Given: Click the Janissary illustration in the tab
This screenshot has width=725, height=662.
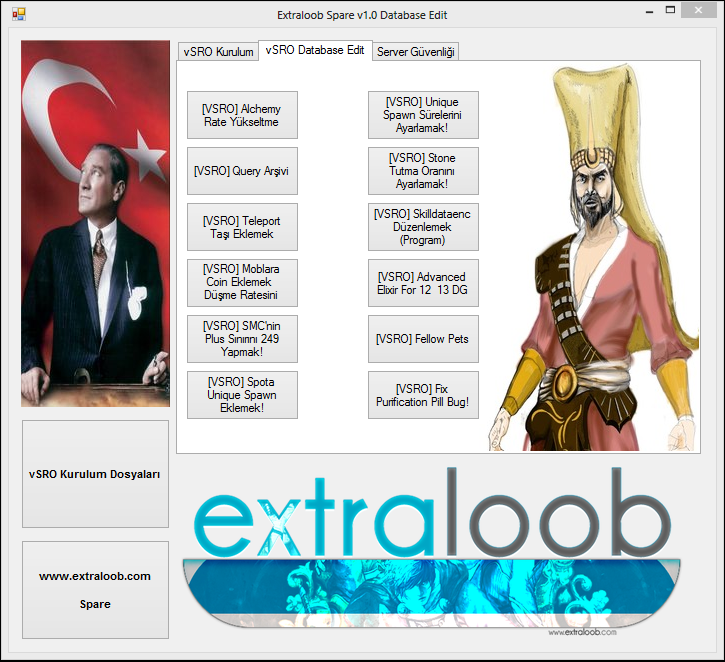Looking at the screenshot, I should (x=594, y=257).
